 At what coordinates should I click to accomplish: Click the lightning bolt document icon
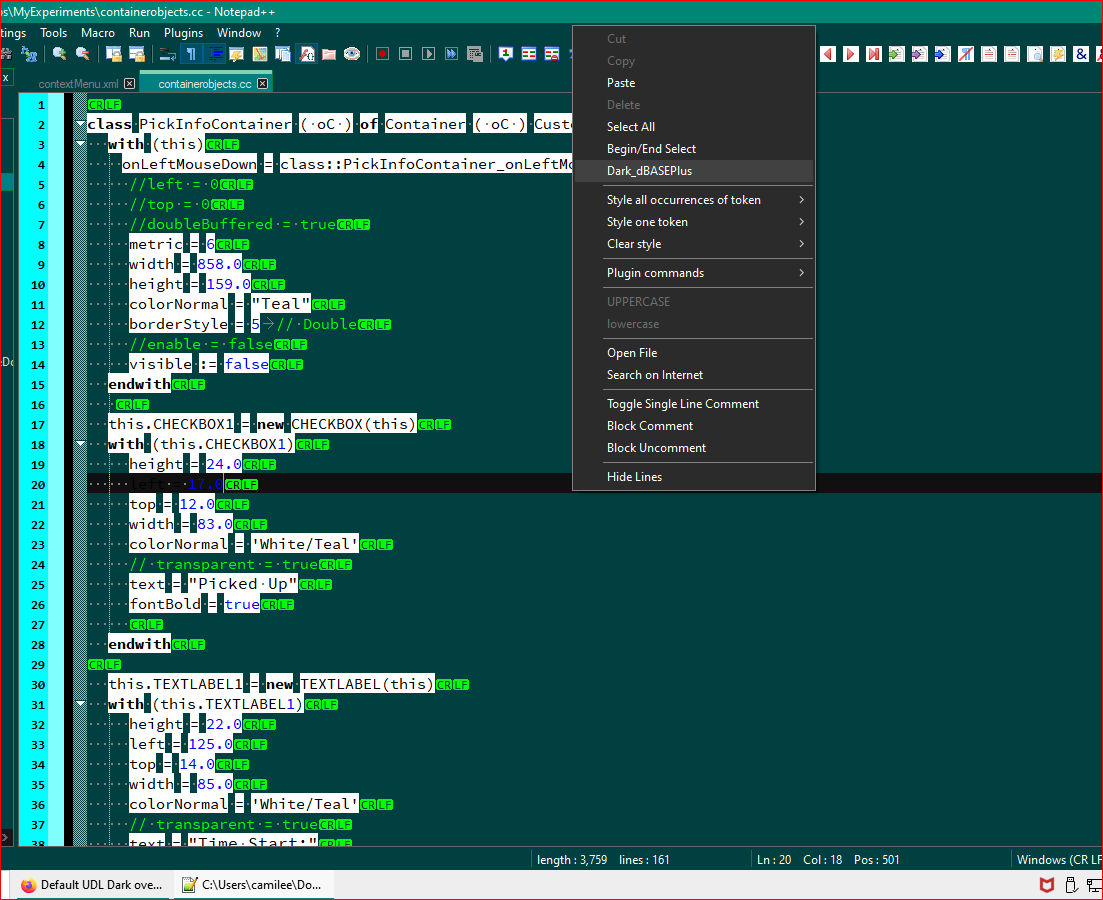click(1058, 54)
